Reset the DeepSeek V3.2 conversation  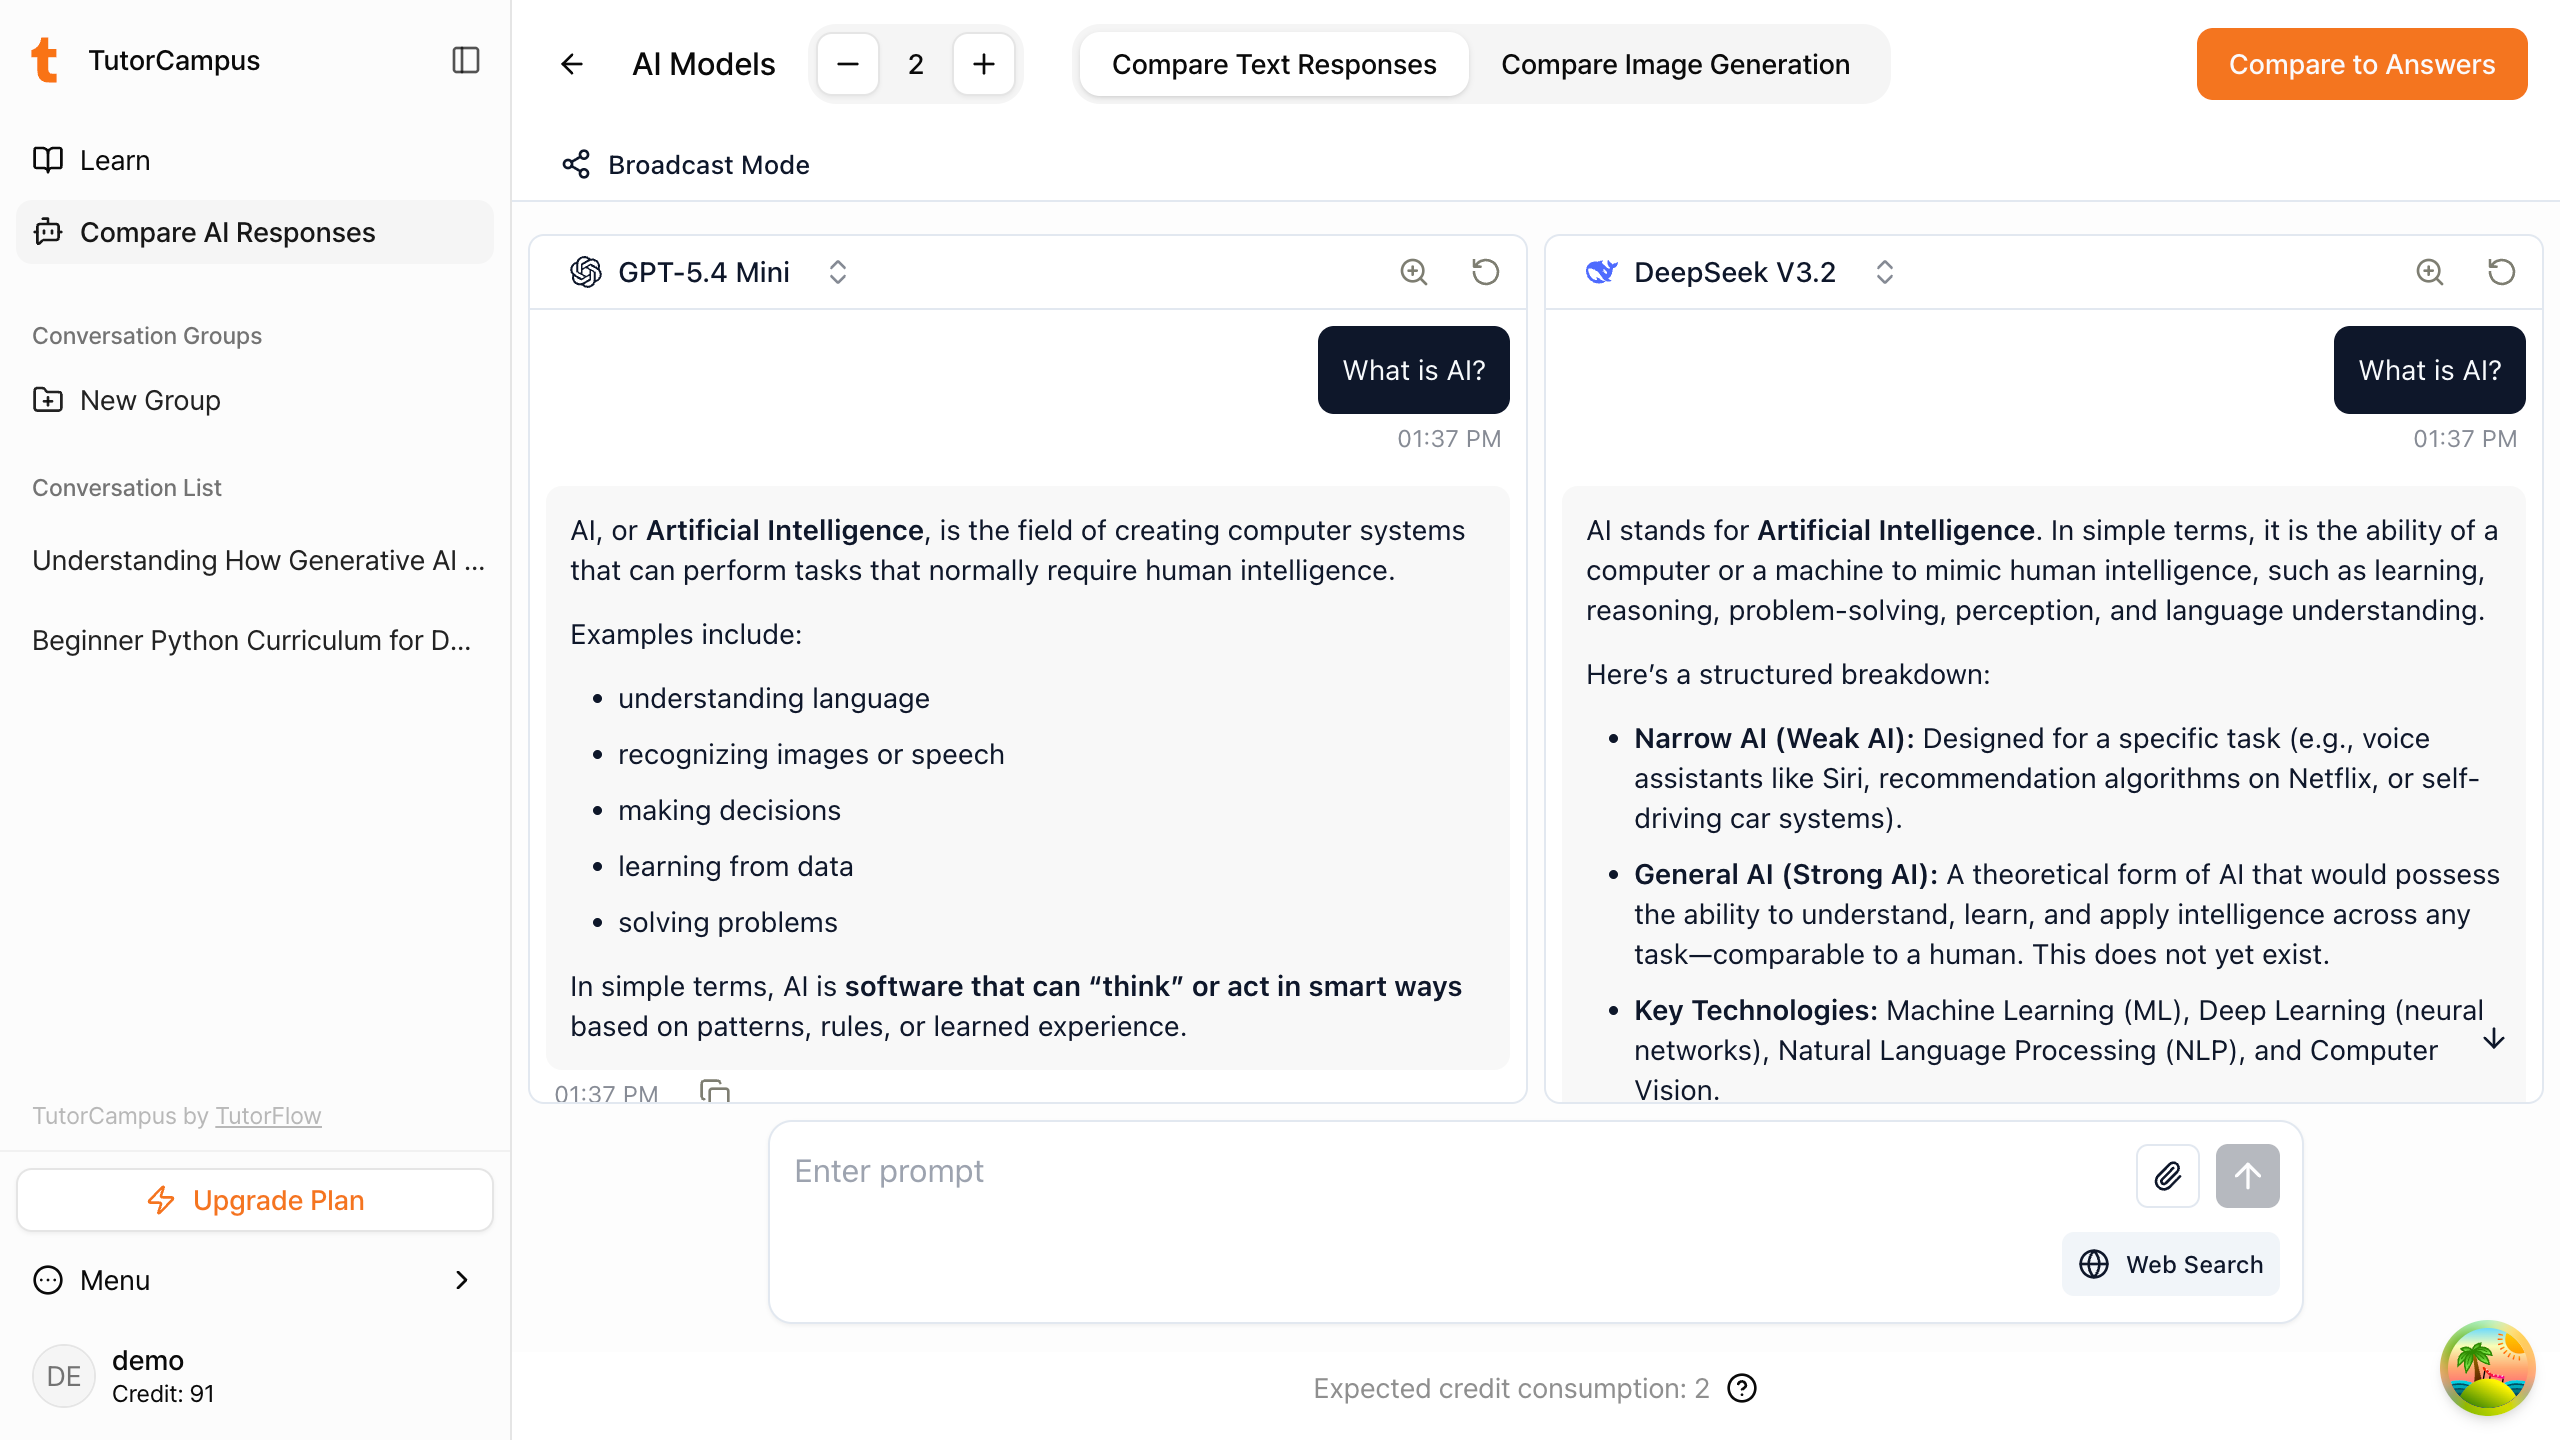point(2502,272)
